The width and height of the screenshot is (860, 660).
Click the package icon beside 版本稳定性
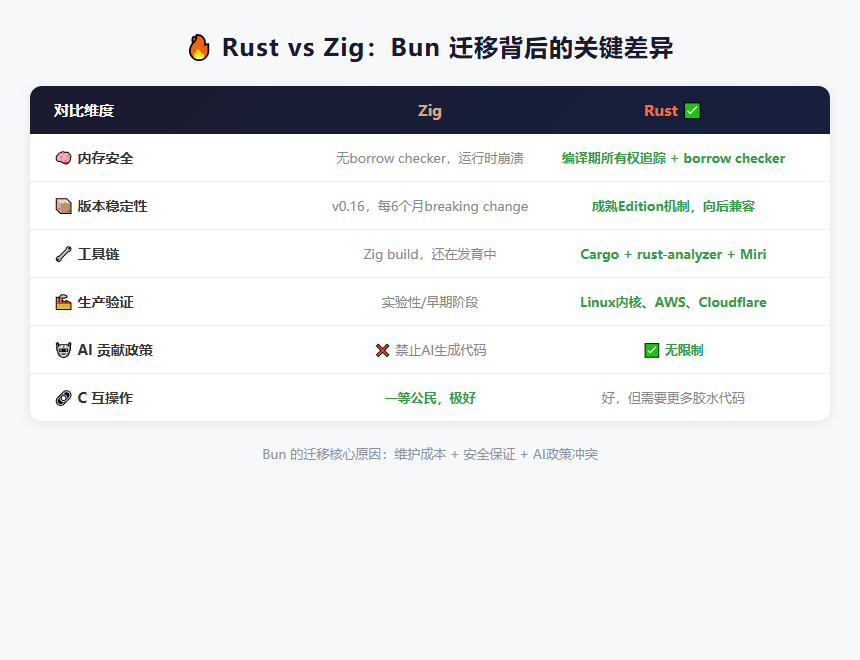[x=63, y=206]
